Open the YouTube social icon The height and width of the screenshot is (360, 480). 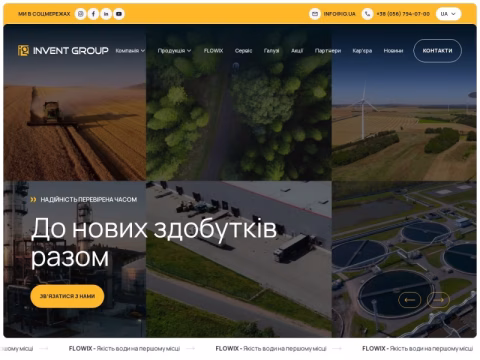pyautogui.click(x=119, y=14)
